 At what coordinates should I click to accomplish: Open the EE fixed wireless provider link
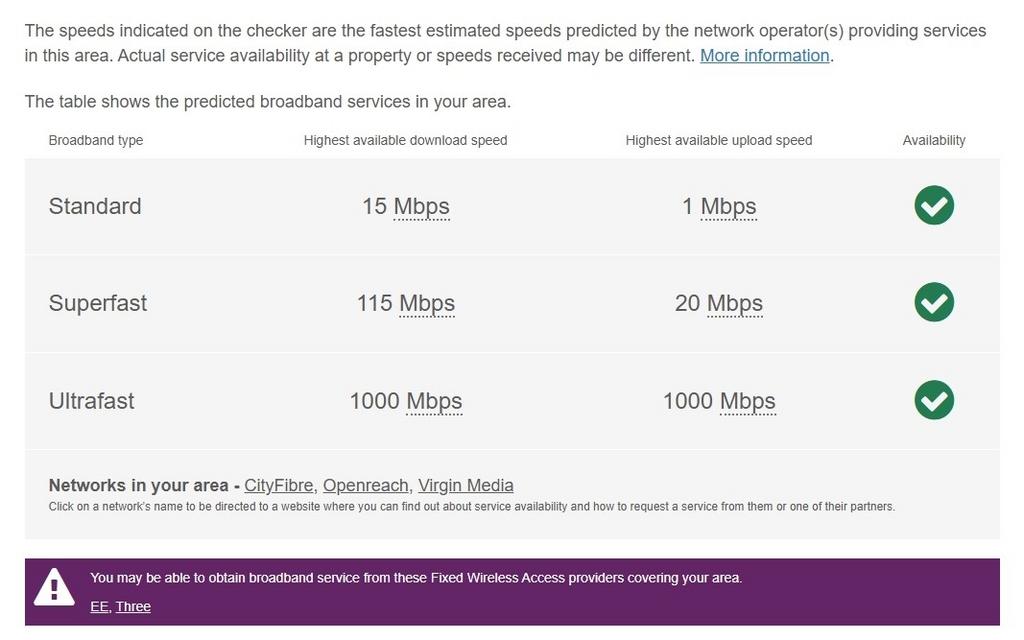(97, 606)
